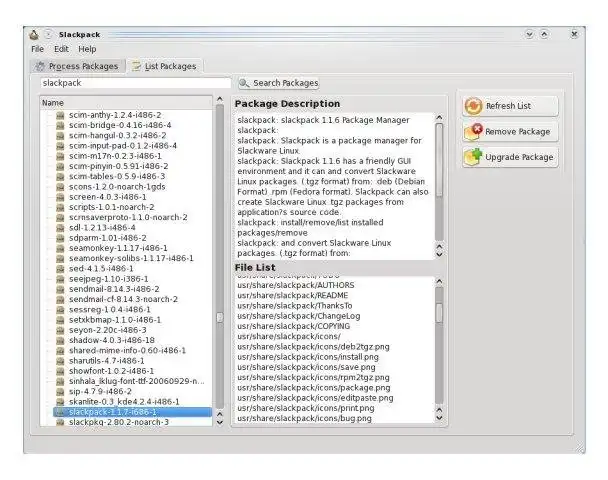
Task: Click file usr/share/slackpack/README
Action: coord(293,295)
